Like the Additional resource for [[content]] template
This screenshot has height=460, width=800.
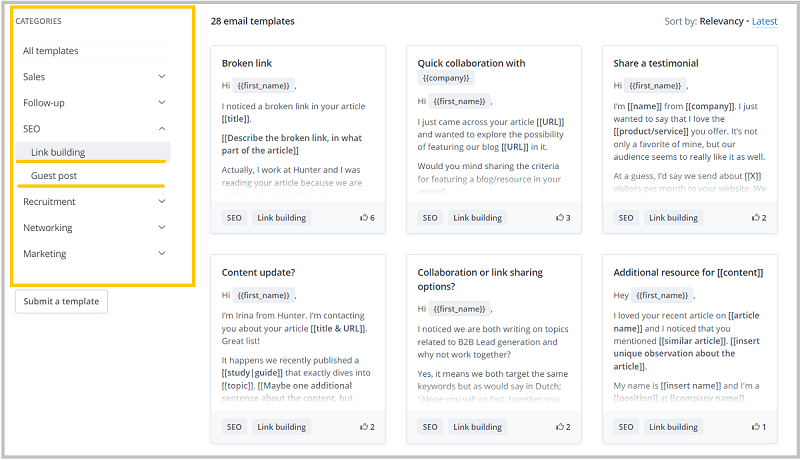click(x=756, y=427)
